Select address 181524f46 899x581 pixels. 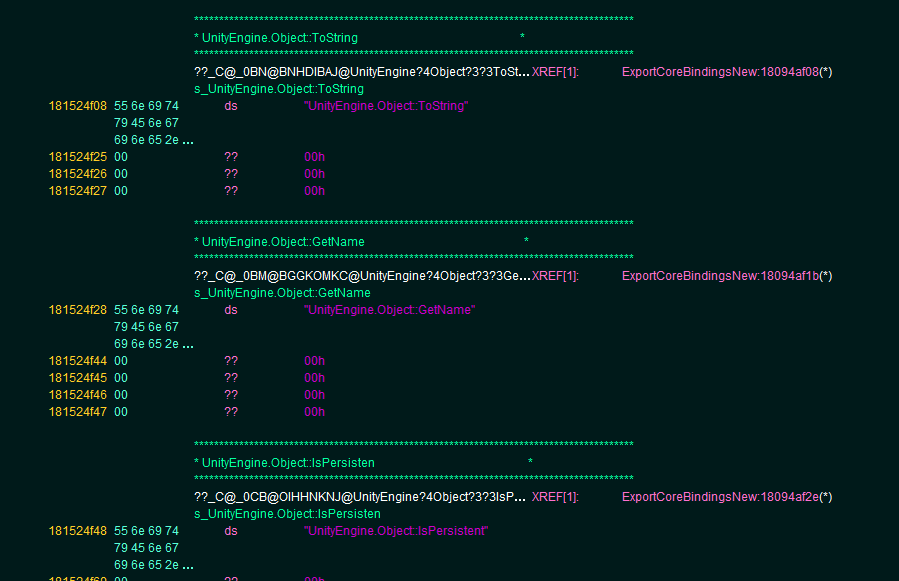(77, 395)
